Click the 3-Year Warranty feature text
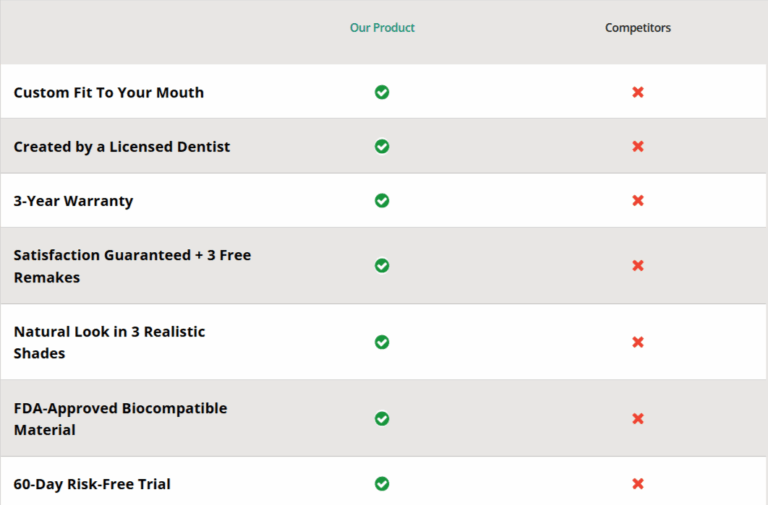 click(x=73, y=201)
